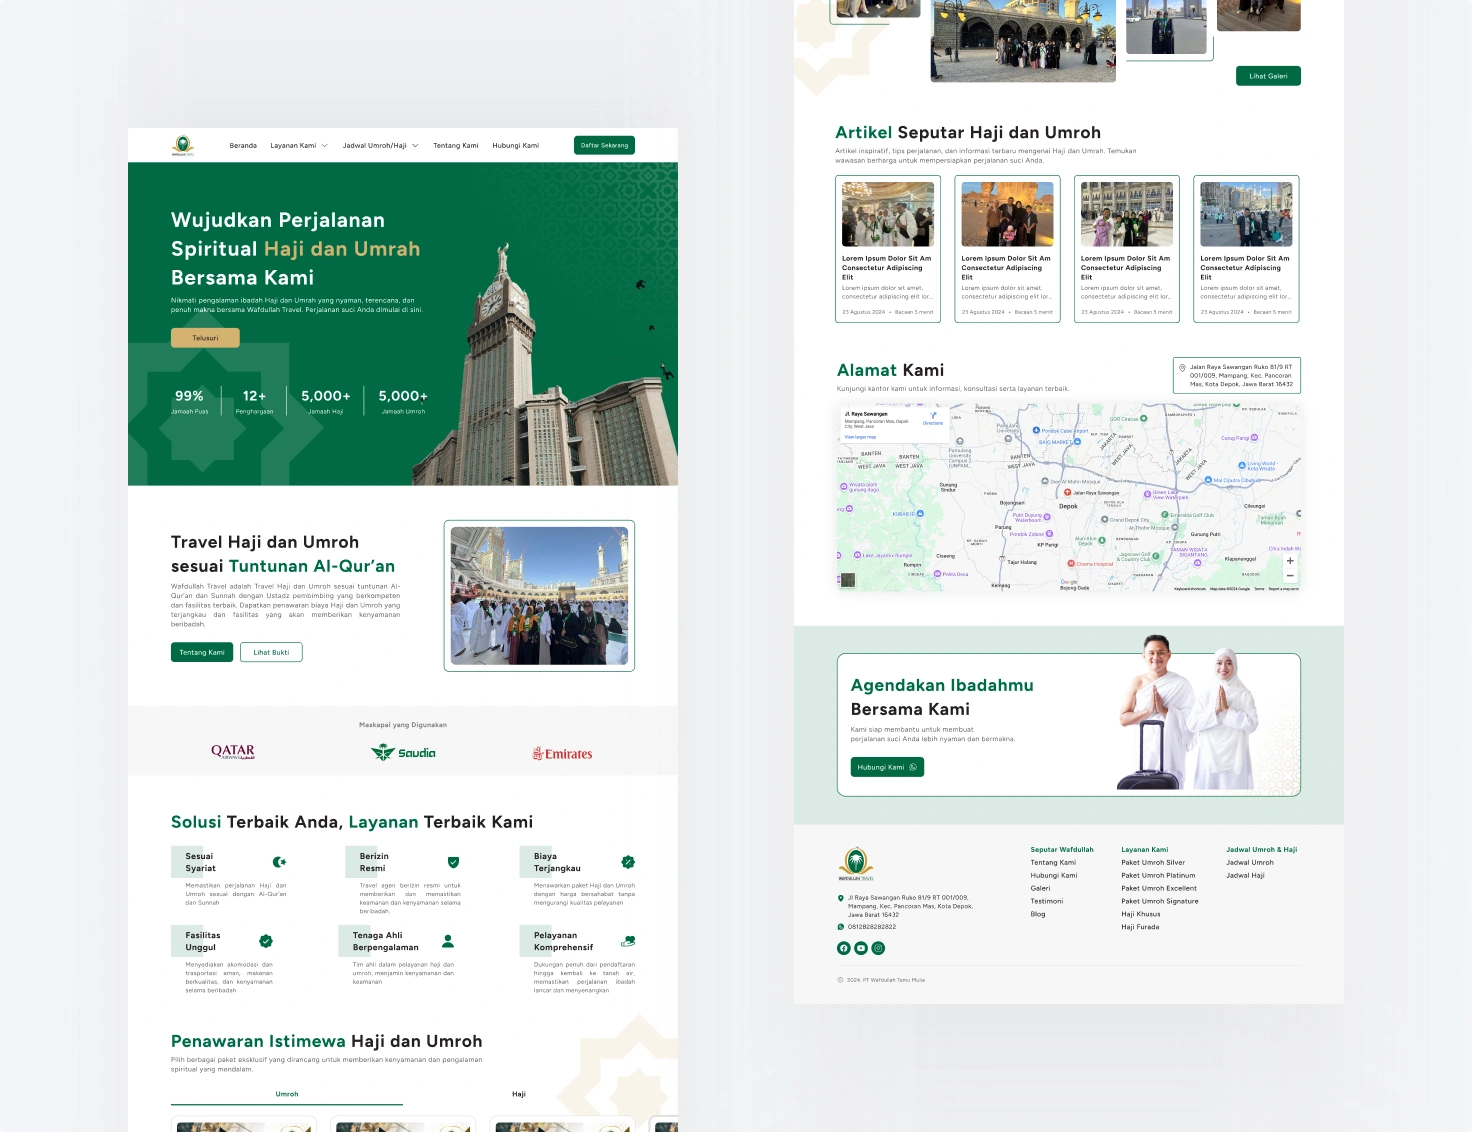Open Hubungi Kami in the top navbar
The width and height of the screenshot is (1472, 1132).
pos(515,146)
